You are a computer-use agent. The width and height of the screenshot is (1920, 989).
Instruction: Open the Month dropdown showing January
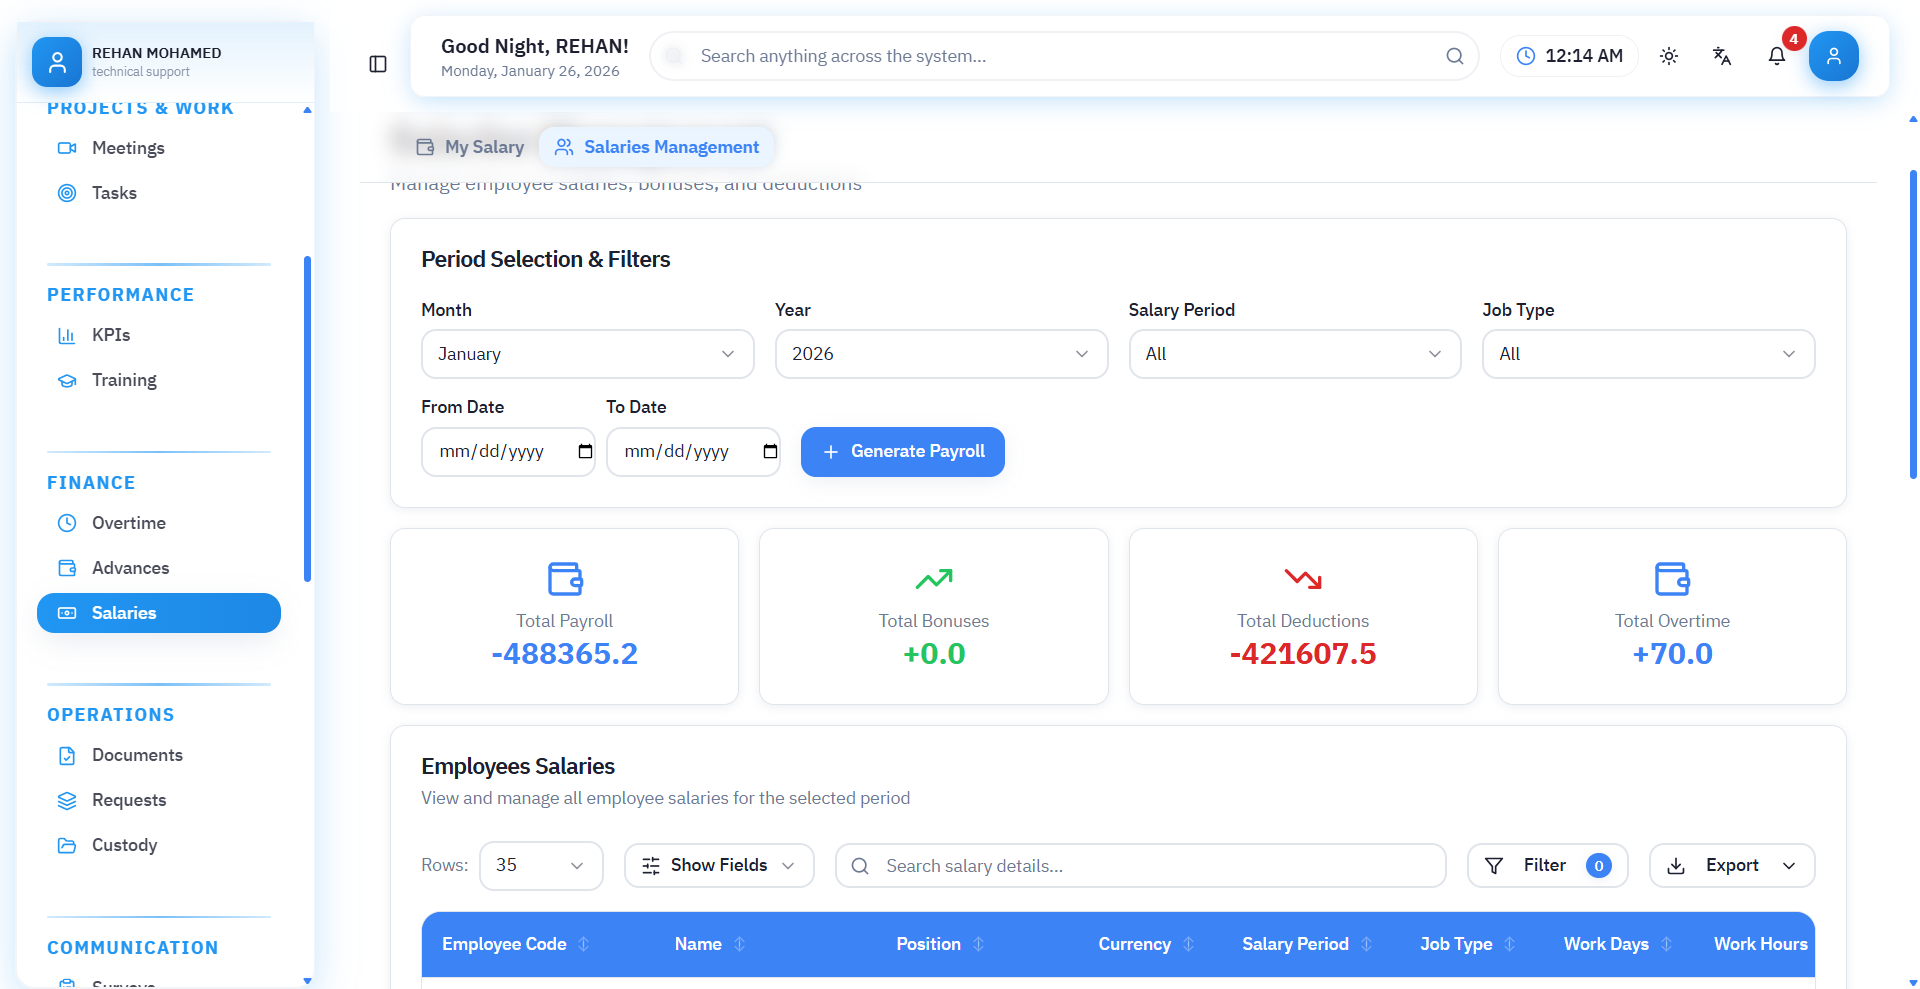(x=587, y=354)
